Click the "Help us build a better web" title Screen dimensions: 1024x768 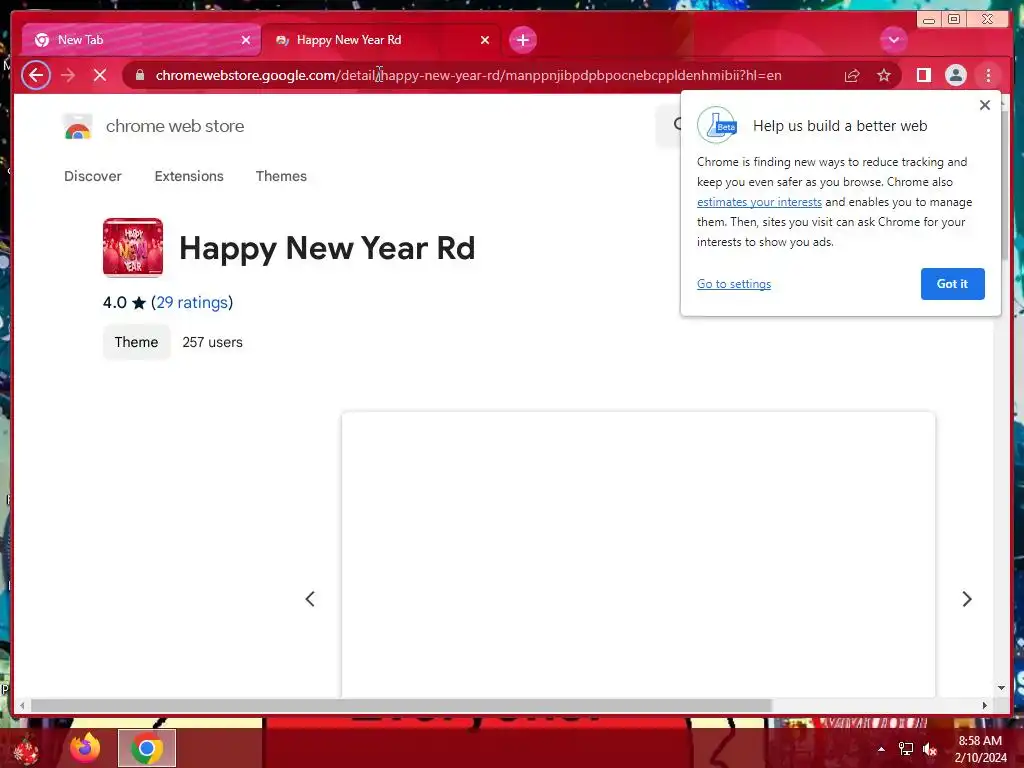[840, 126]
